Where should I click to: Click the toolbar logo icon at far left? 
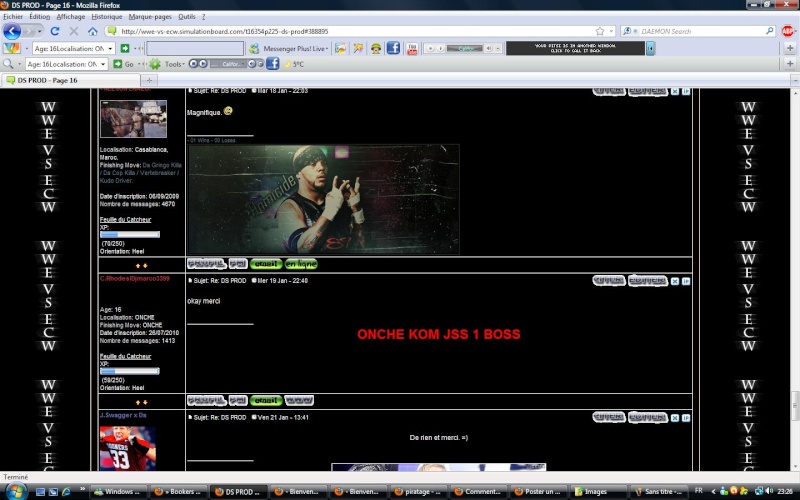point(12,48)
